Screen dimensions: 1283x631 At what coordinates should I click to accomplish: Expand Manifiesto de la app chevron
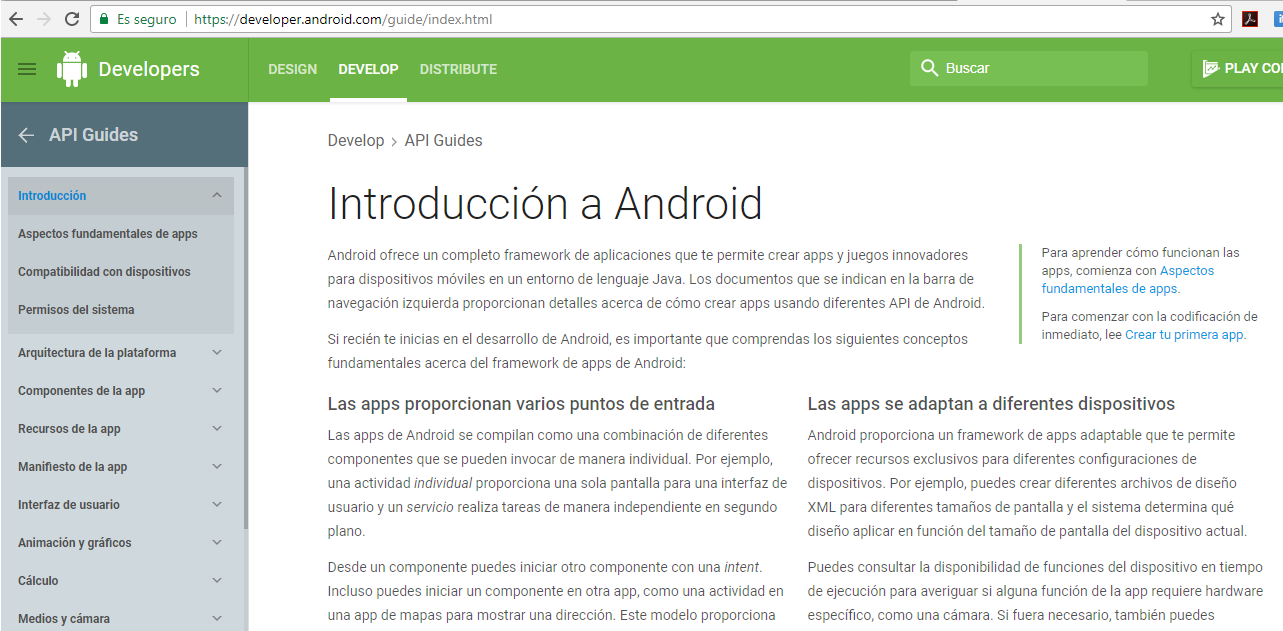pyautogui.click(x=217, y=466)
